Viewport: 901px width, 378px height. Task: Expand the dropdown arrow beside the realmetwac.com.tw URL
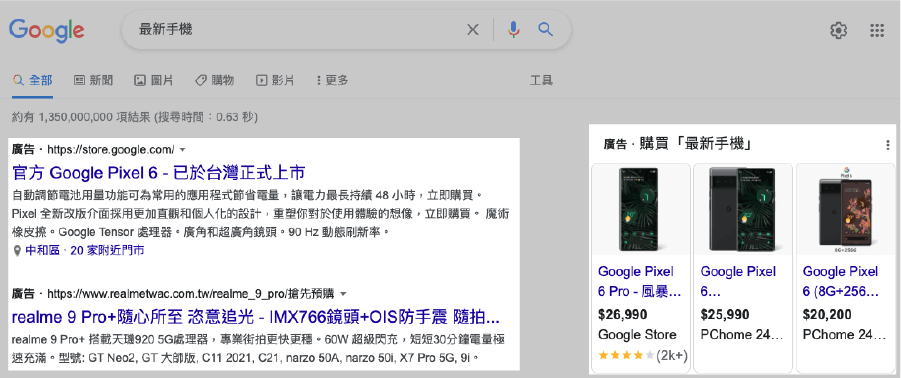(x=343, y=295)
